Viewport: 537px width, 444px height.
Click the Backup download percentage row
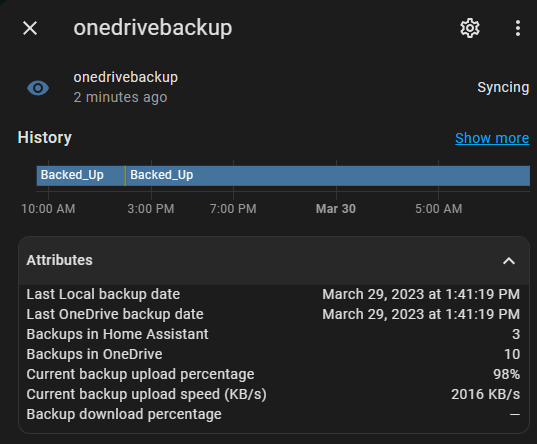273,414
